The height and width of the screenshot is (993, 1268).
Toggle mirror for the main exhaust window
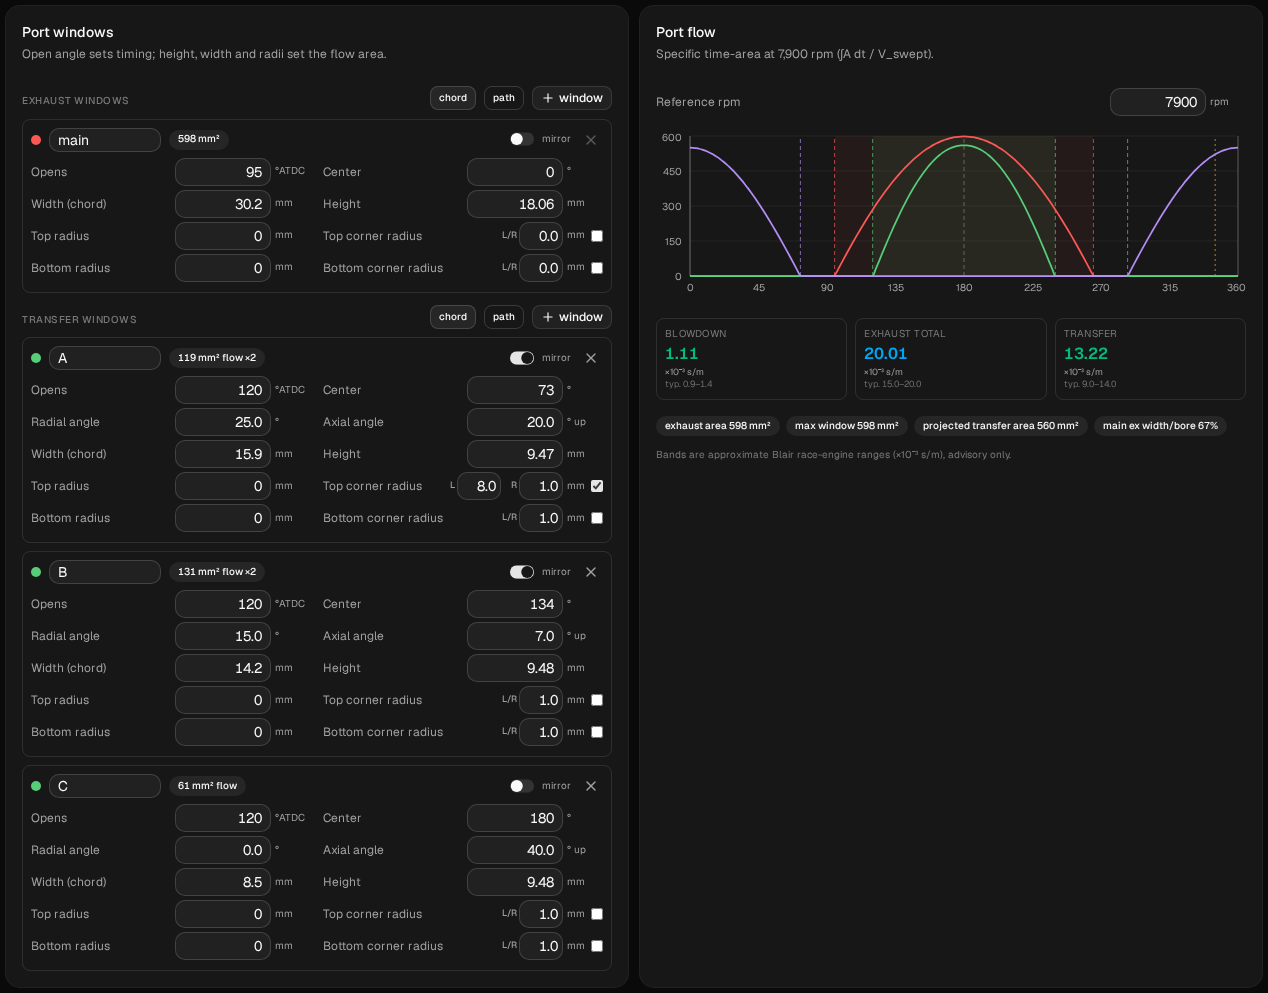[x=522, y=139]
